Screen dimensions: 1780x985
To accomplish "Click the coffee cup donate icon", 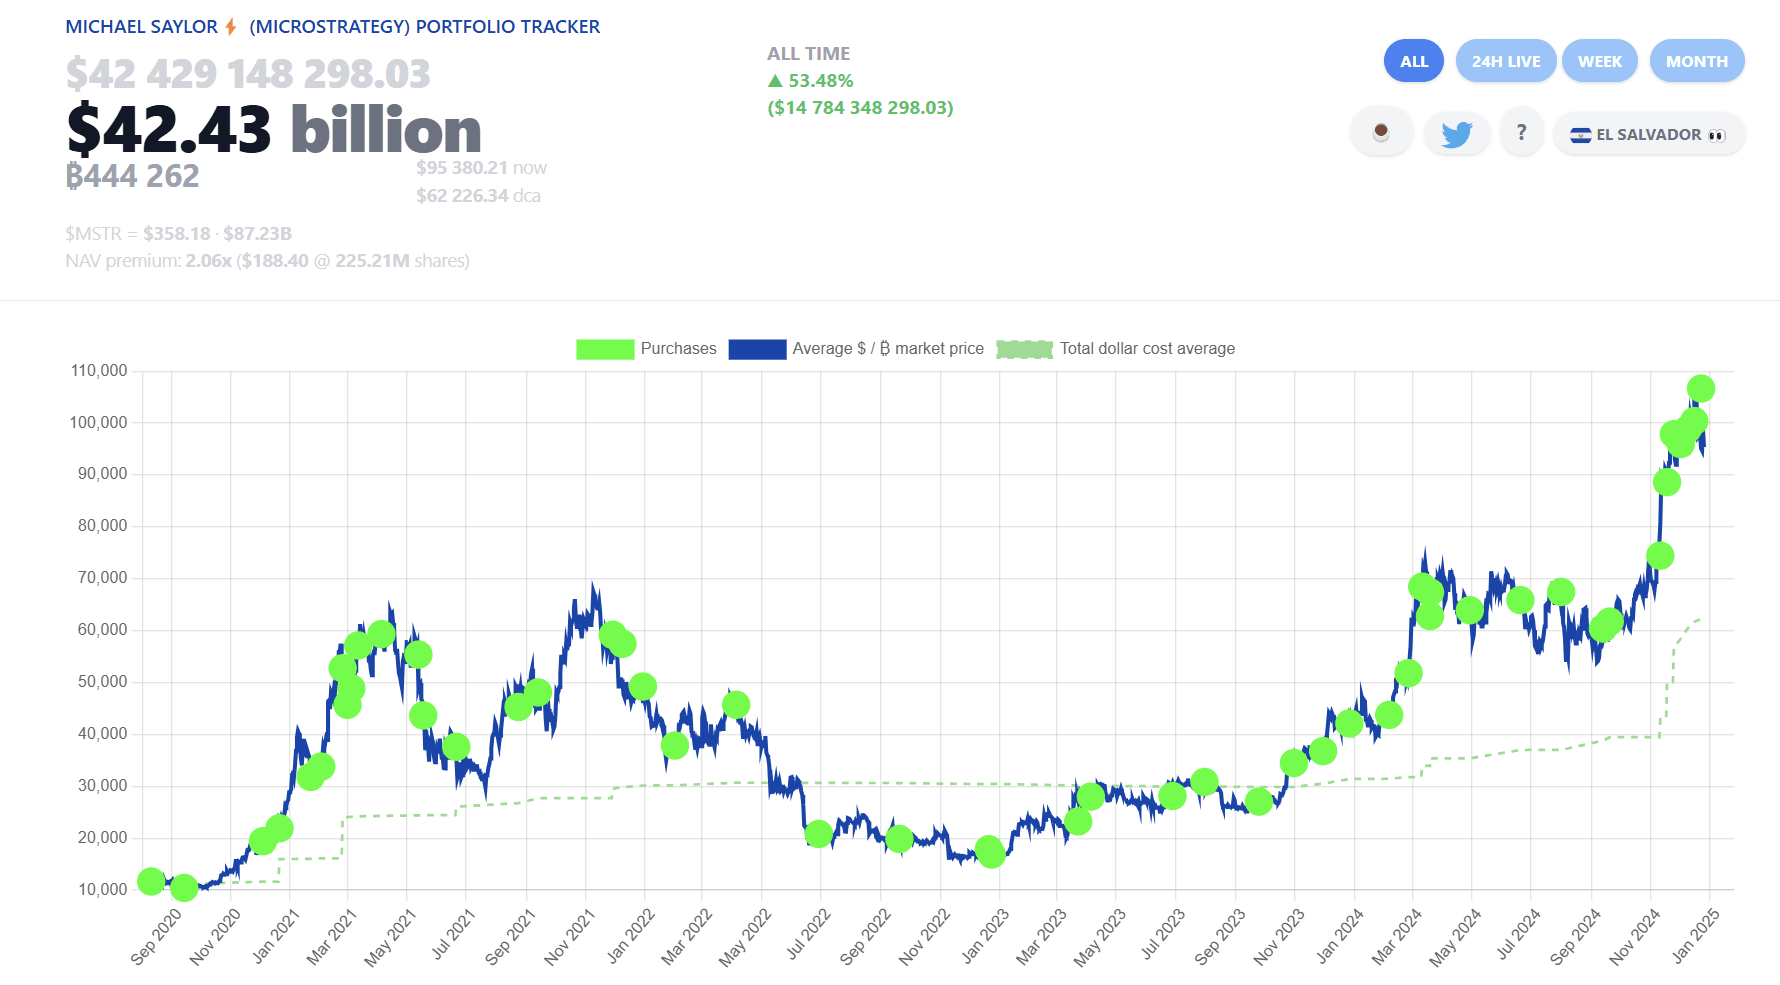I will point(1381,133).
